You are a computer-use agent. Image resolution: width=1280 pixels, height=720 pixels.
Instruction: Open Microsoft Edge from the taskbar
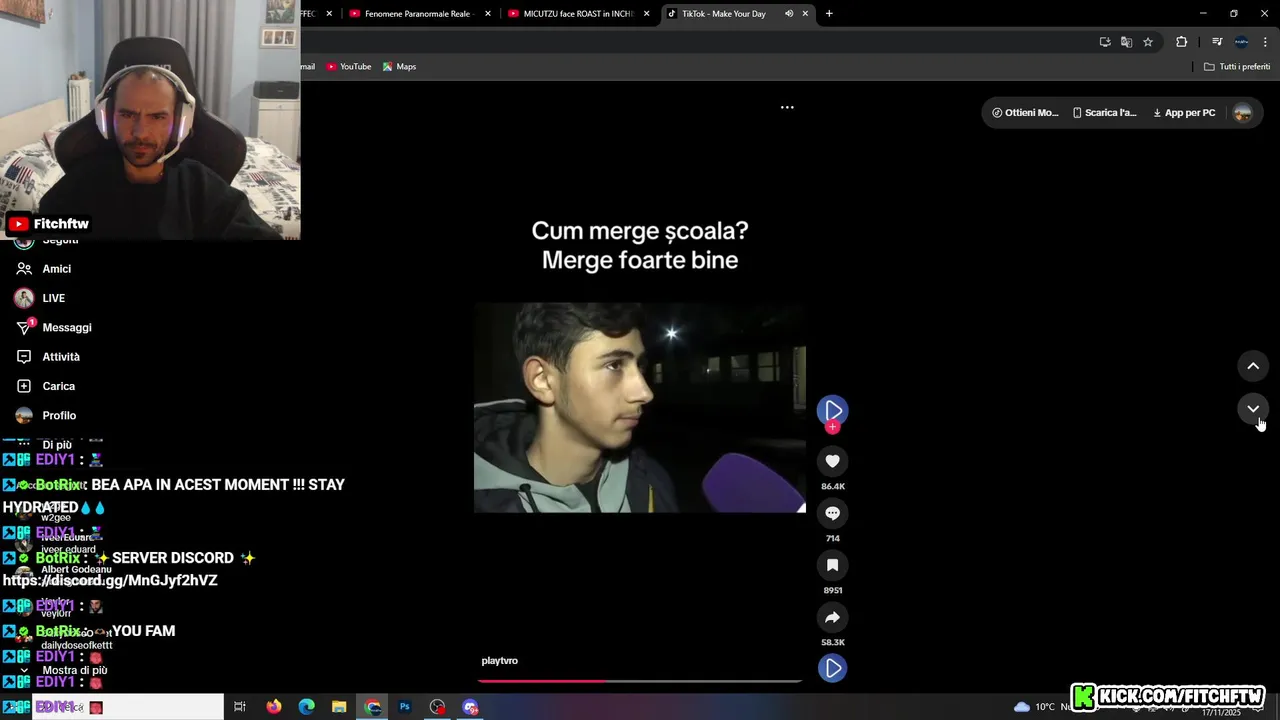pos(306,707)
